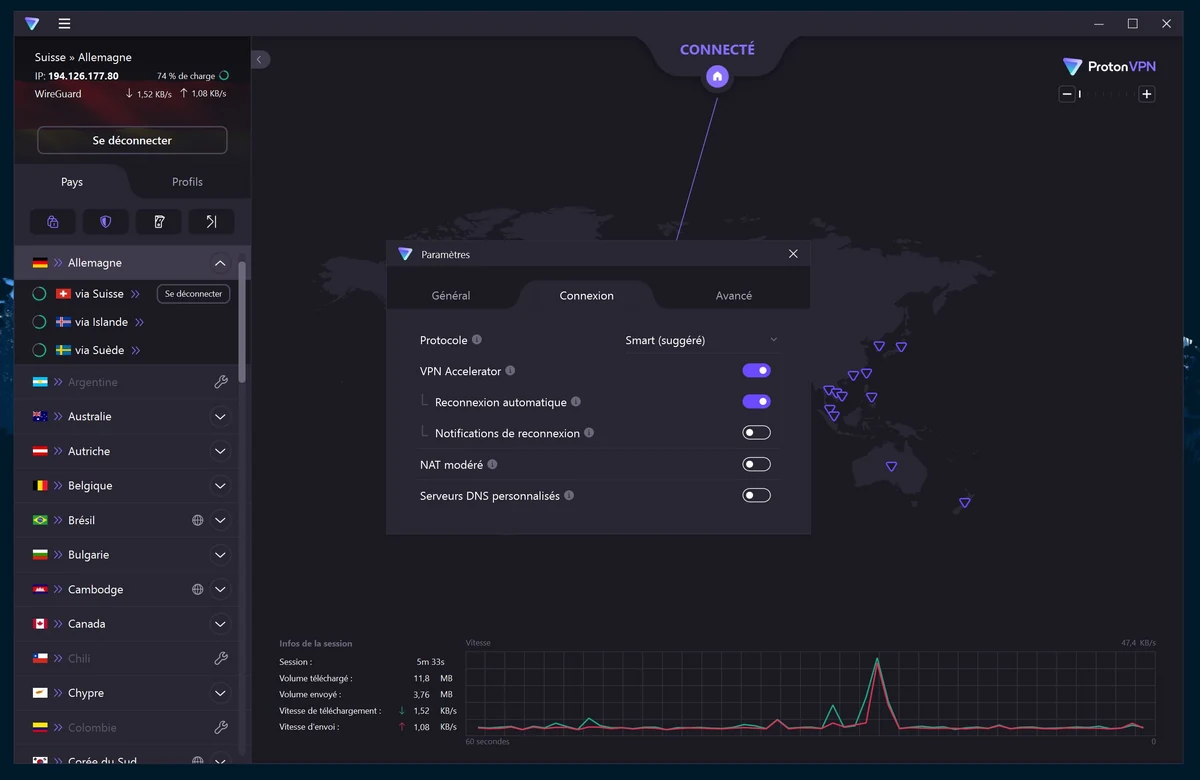1200x780 pixels.
Task: Click the info icon beside VPN Accelerator
Action: pyautogui.click(x=510, y=371)
